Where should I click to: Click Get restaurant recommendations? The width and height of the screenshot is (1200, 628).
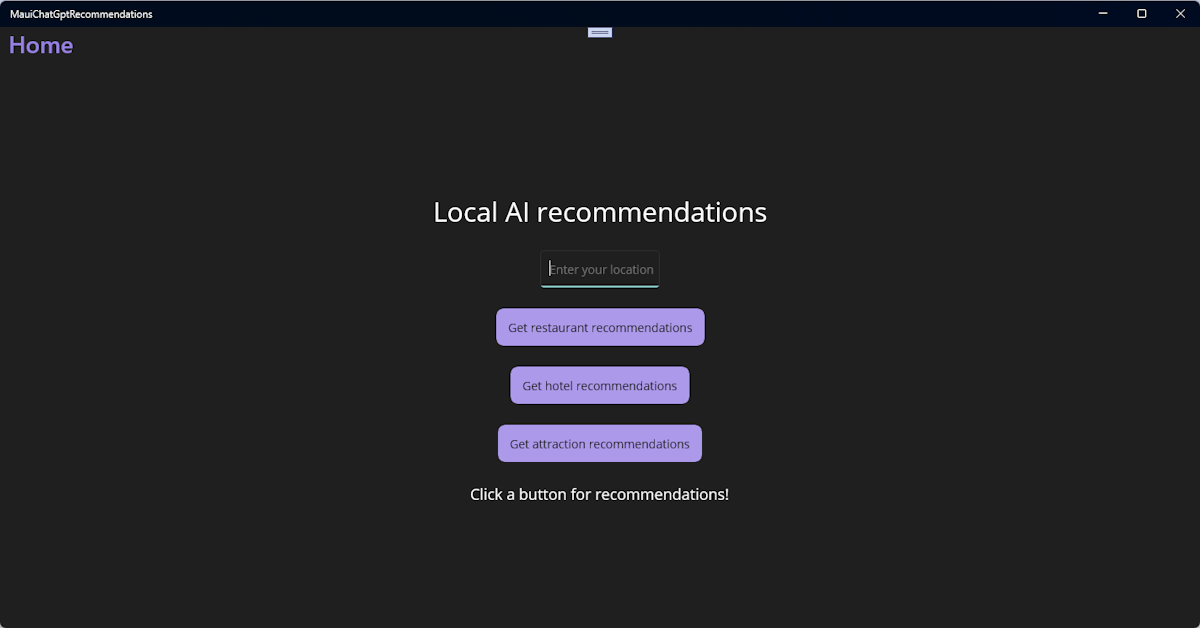click(x=600, y=327)
